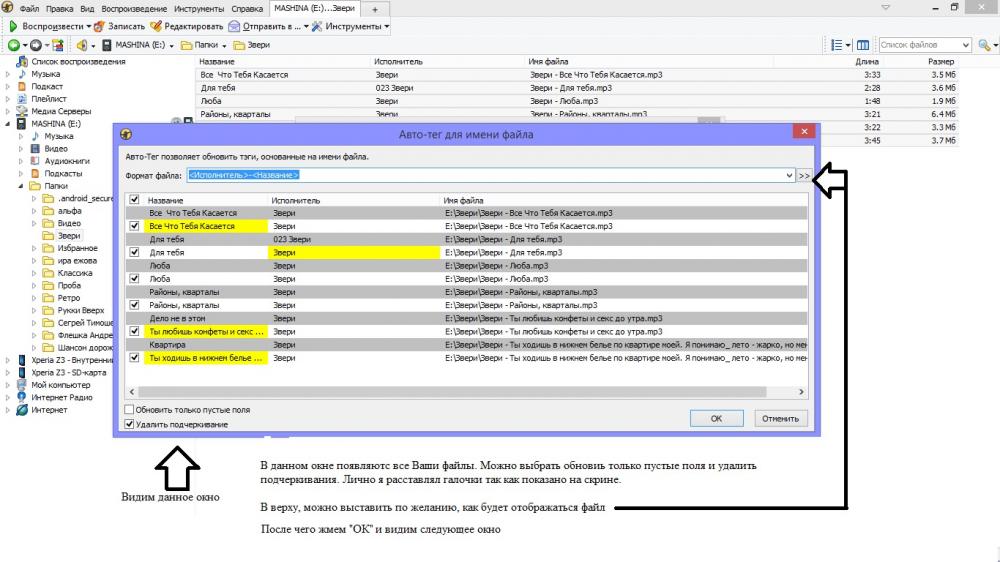Select the MASHINA (E:)...Звери tab
The height and width of the screenshot is (562, 1000).
tap(314, 8)
